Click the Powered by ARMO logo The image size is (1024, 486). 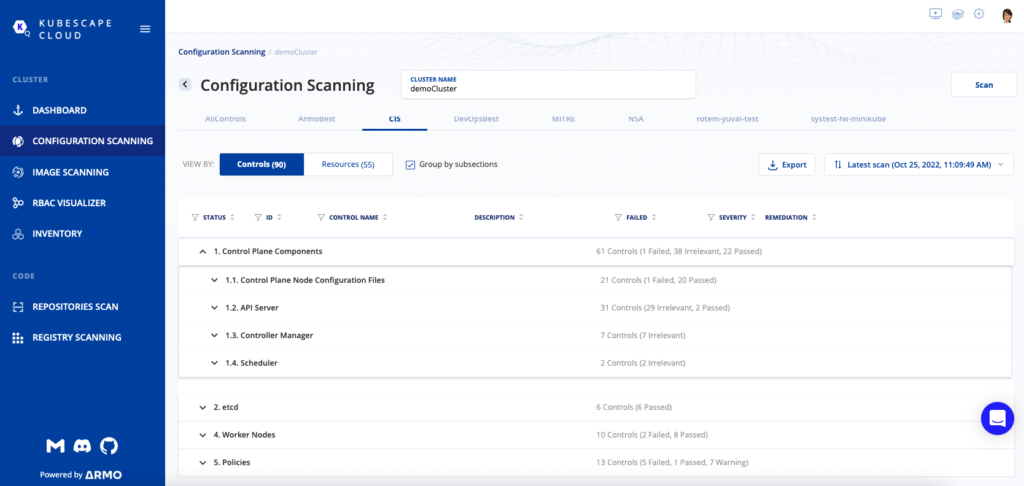(x=81, y=475)
